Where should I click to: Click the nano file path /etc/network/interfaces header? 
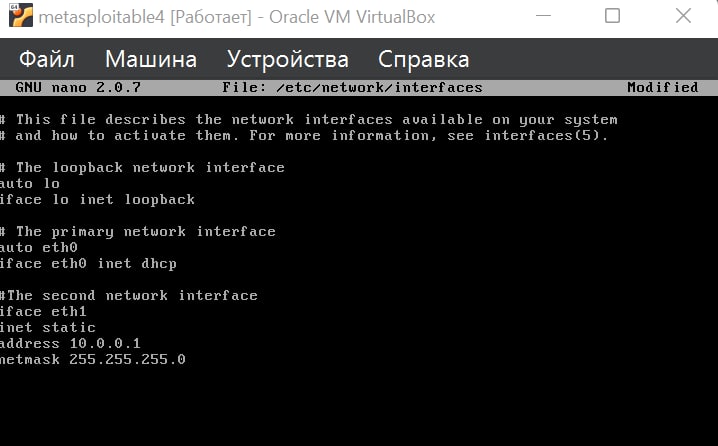[352, 87]
